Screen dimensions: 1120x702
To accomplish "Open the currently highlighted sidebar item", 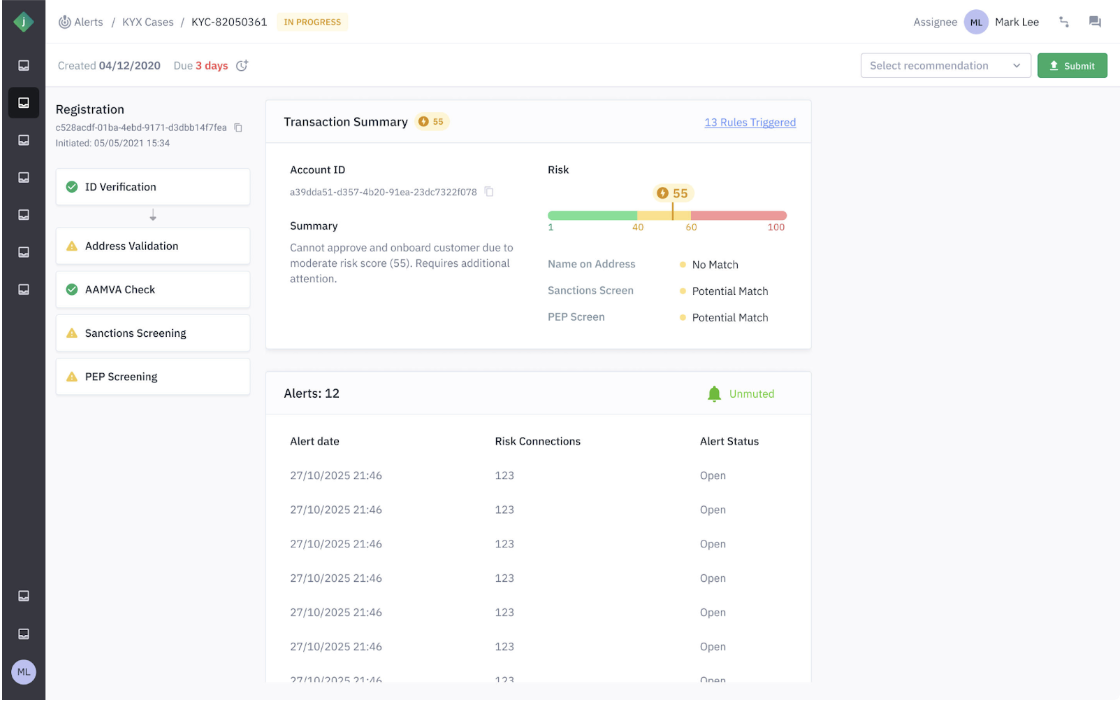I will tap(24, 103).
